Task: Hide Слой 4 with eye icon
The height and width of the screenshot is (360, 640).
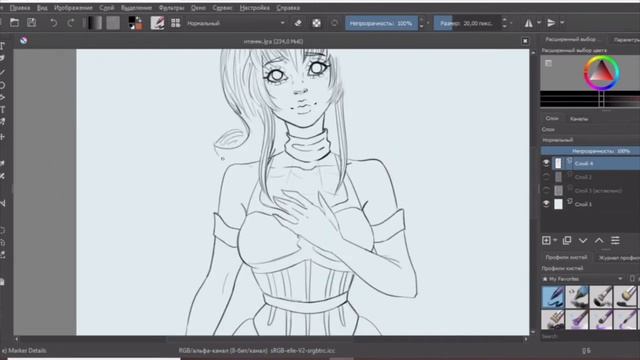Action: [x=546, y=163]
